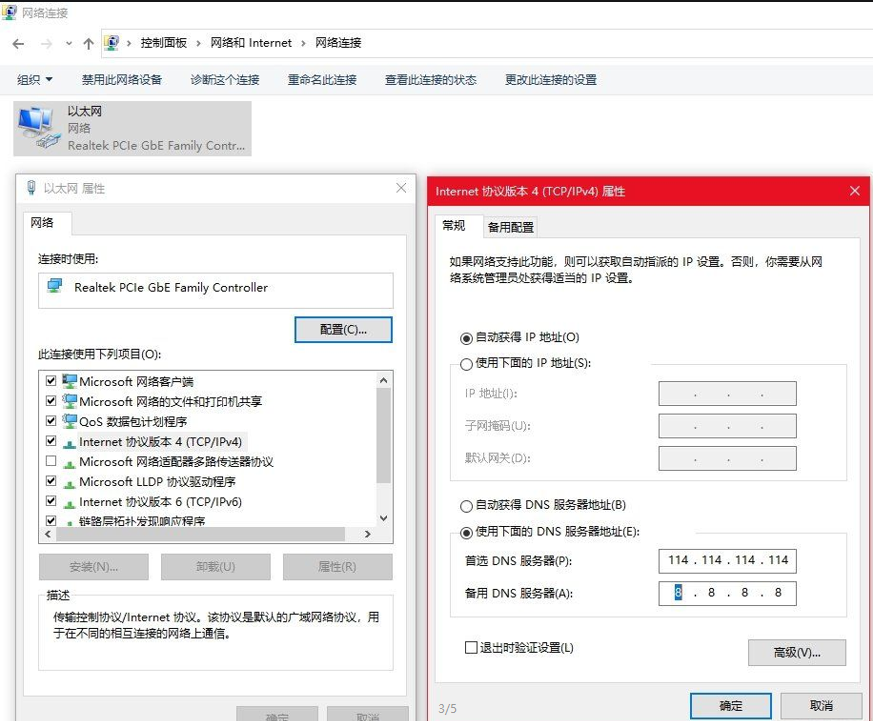Switch to the 备用配置 tab
The width and height of the screenshot is (873, 721).
[x=512, y=226]
